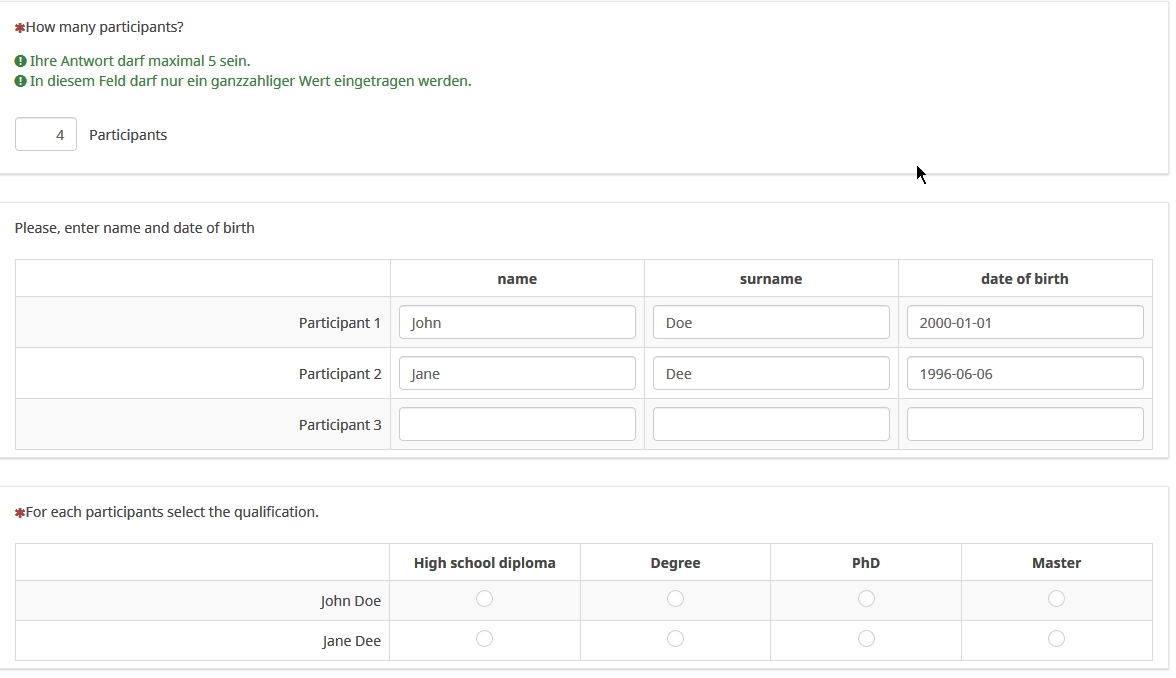
Task: Click the empty Participant 3 date of birth field
Action: click(x=1025, y=425)
